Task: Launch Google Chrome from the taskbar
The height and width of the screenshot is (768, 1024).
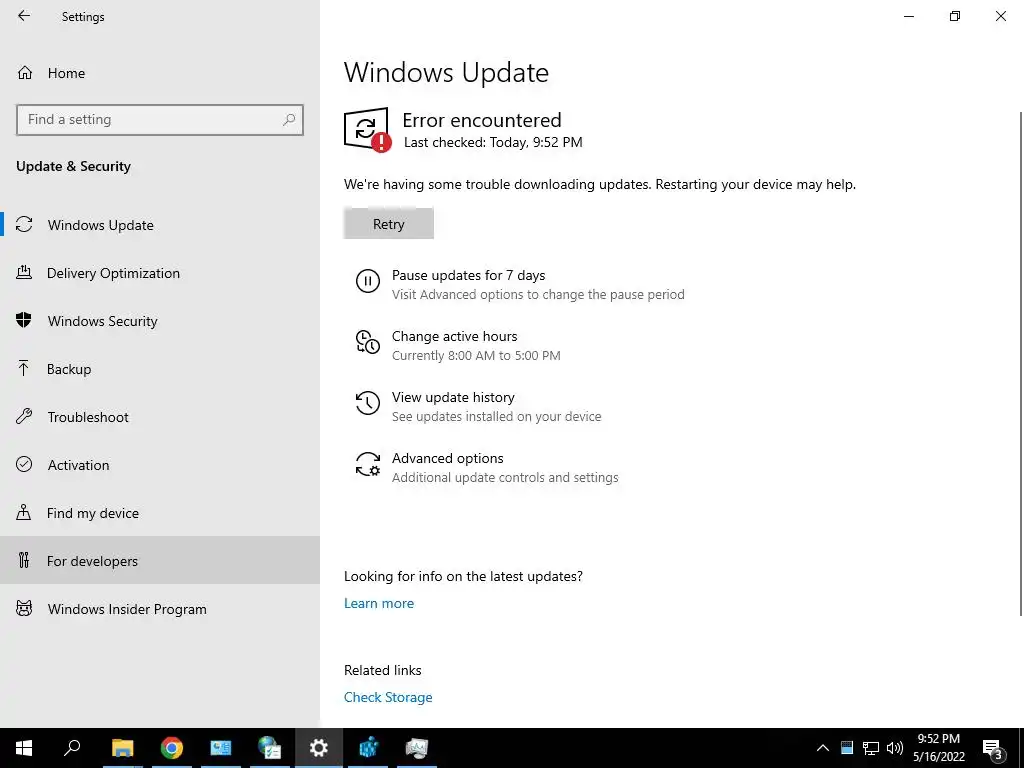Action: tap(172, 748)
